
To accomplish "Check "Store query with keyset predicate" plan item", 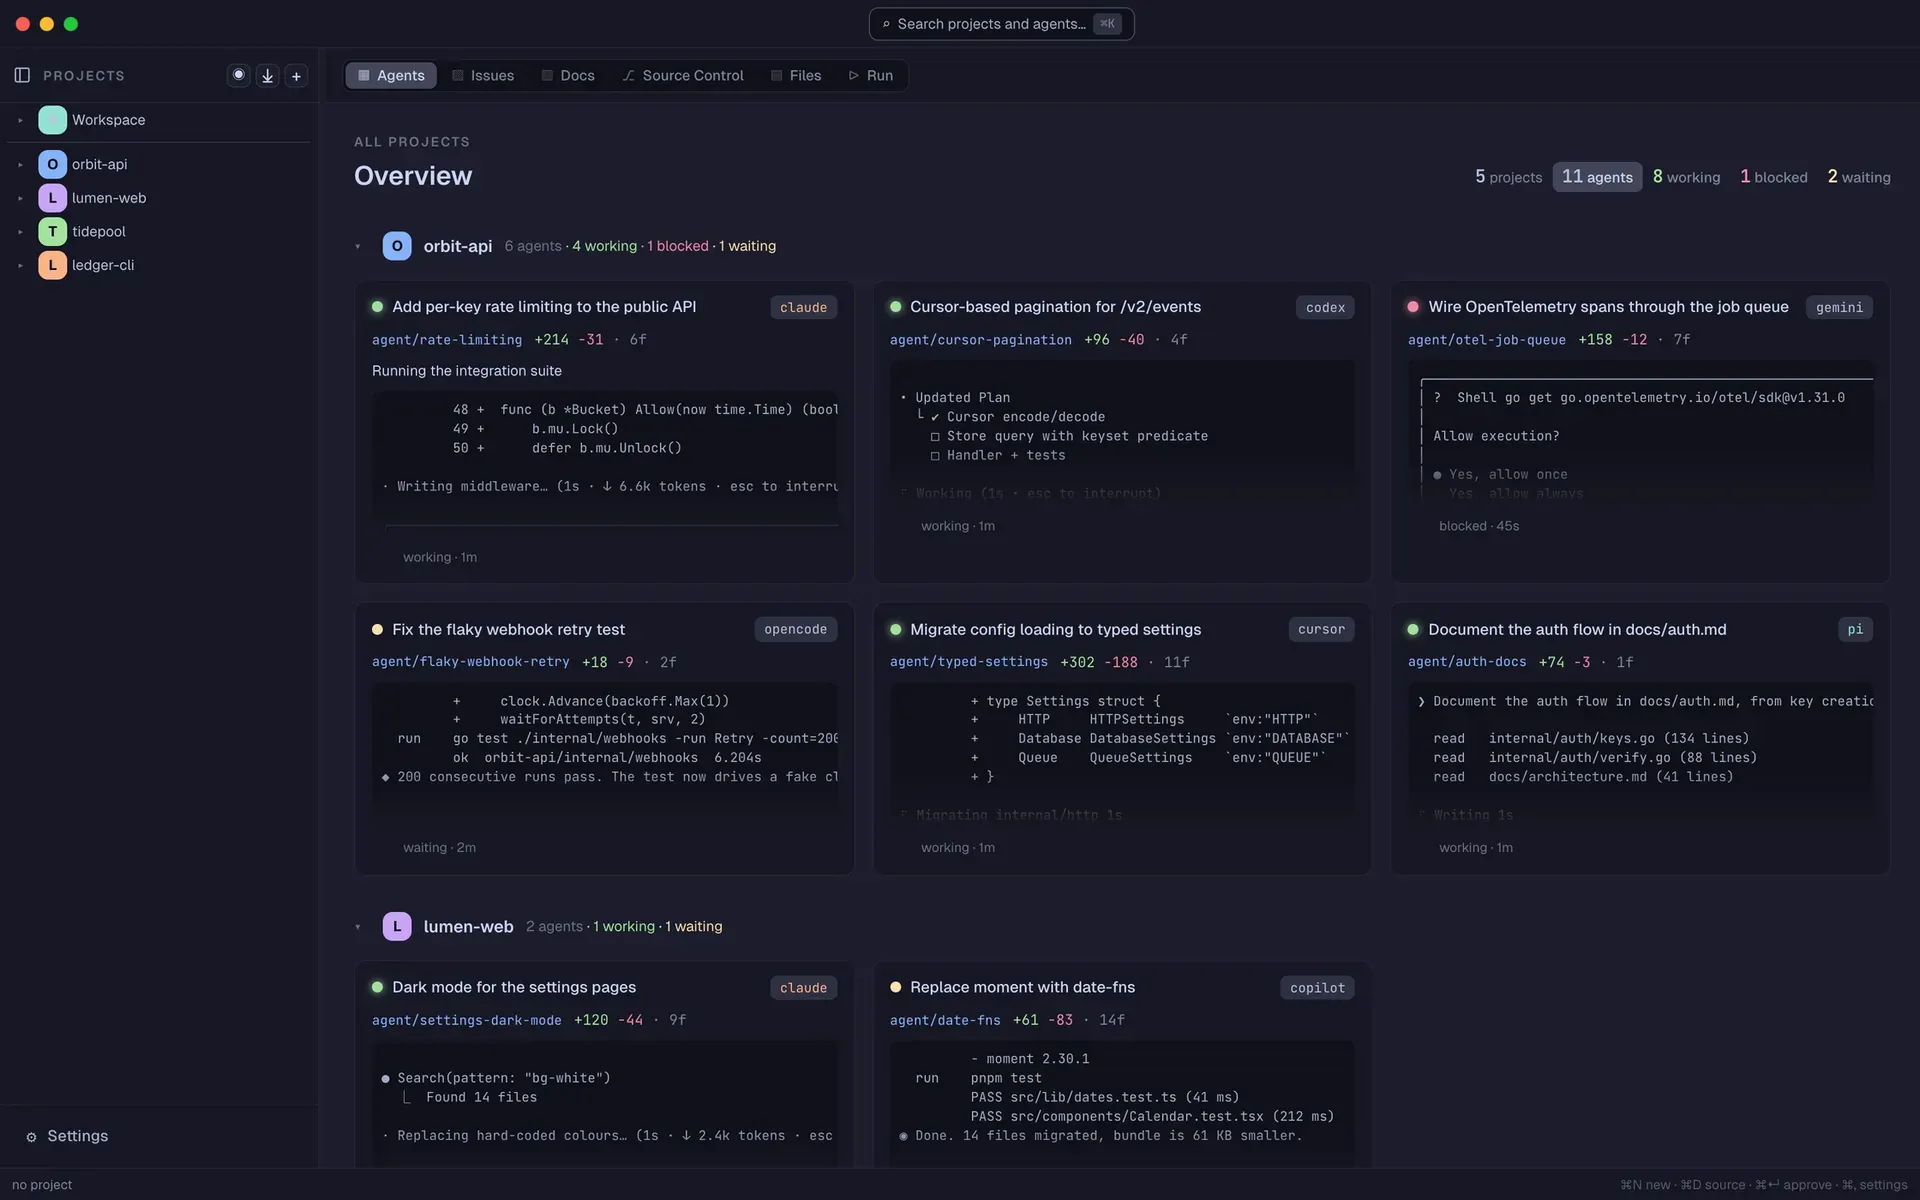I will pyautogui.click(x=1069, y=436).
